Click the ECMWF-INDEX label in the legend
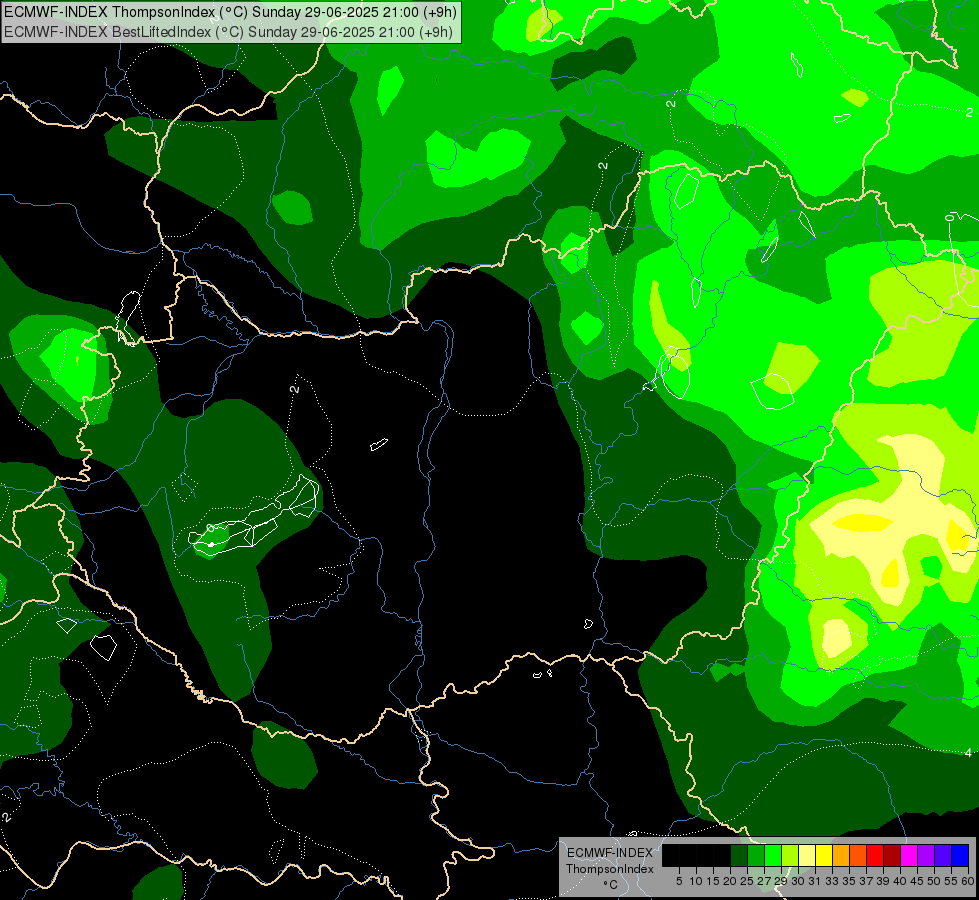The image size is (979, 900). click(x=610, y=853)
